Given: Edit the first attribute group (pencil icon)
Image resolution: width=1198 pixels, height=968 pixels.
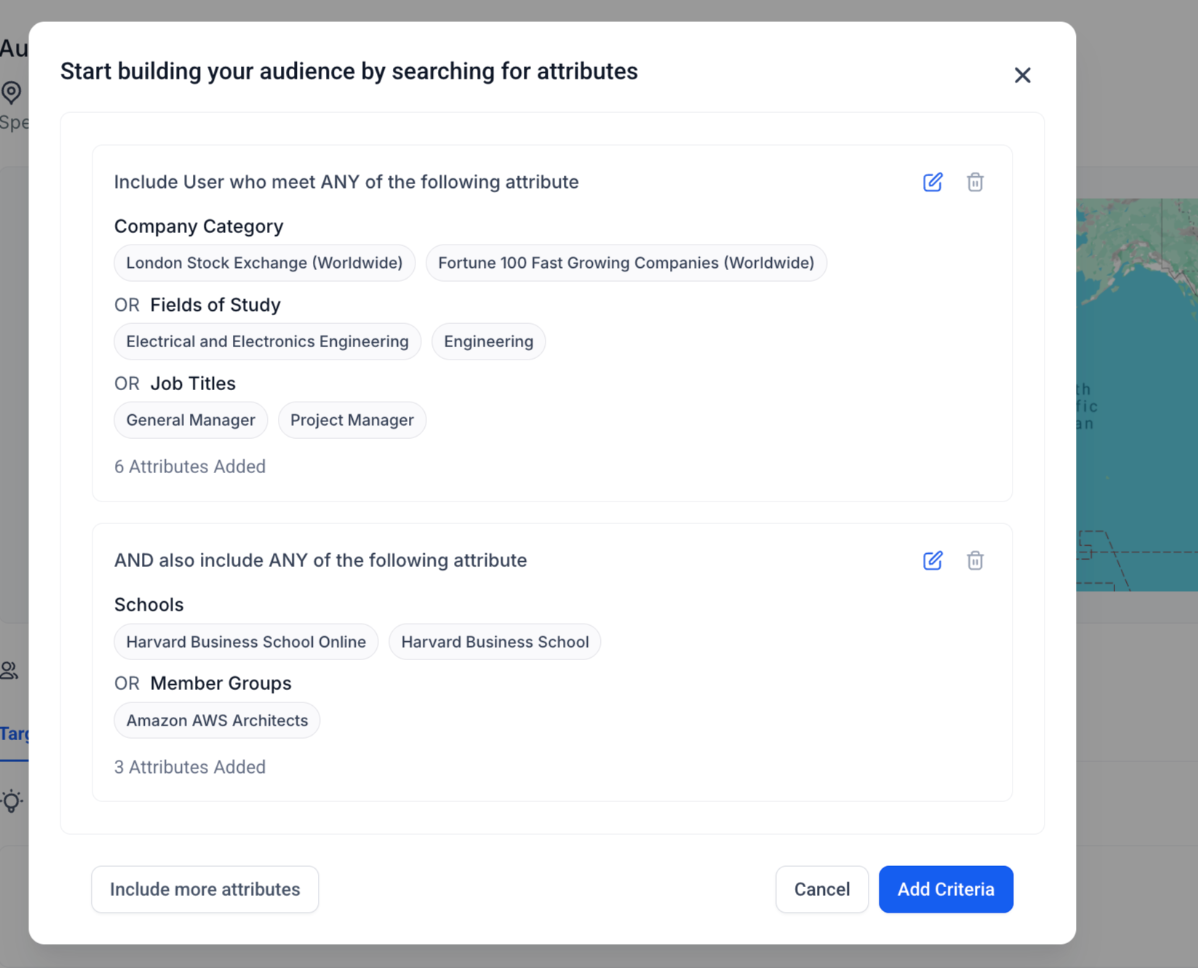Looking at the screenshot, I should (x=932, y=182).
